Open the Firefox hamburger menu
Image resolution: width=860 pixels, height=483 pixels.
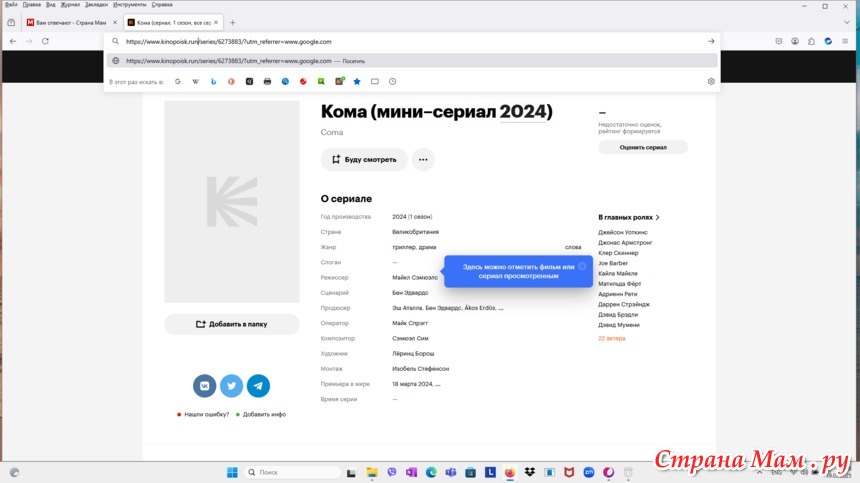click(845, 41)
